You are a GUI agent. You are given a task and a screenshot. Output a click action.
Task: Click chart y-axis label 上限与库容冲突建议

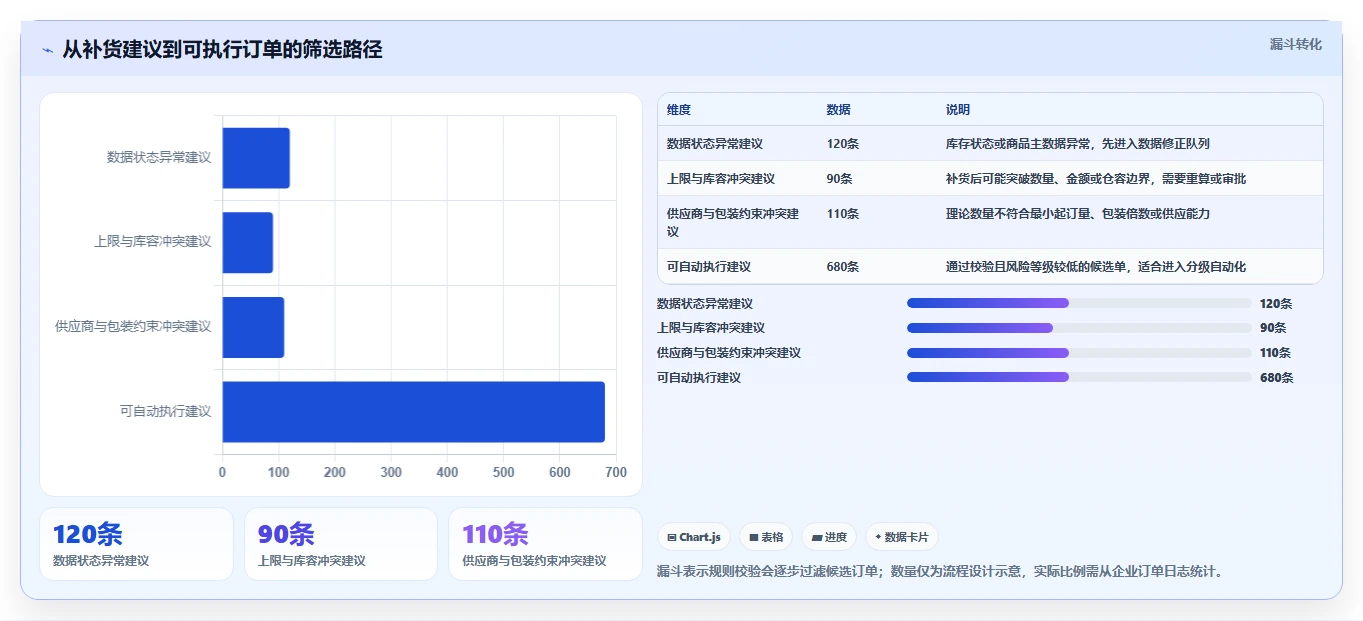(x=153, y=242)
